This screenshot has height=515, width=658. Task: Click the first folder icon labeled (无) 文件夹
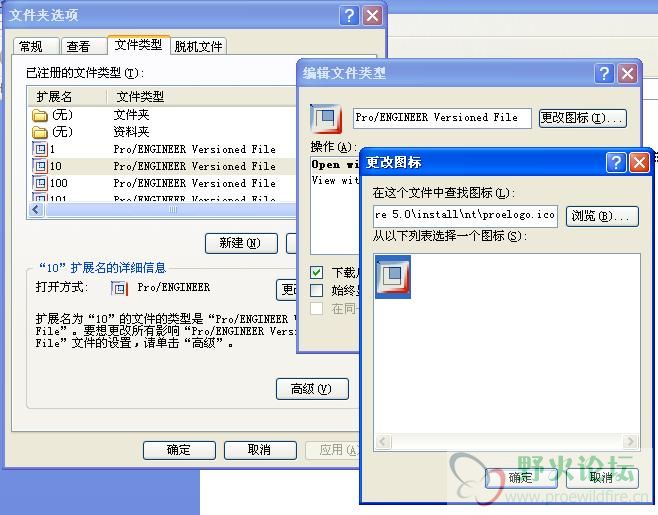40,115
